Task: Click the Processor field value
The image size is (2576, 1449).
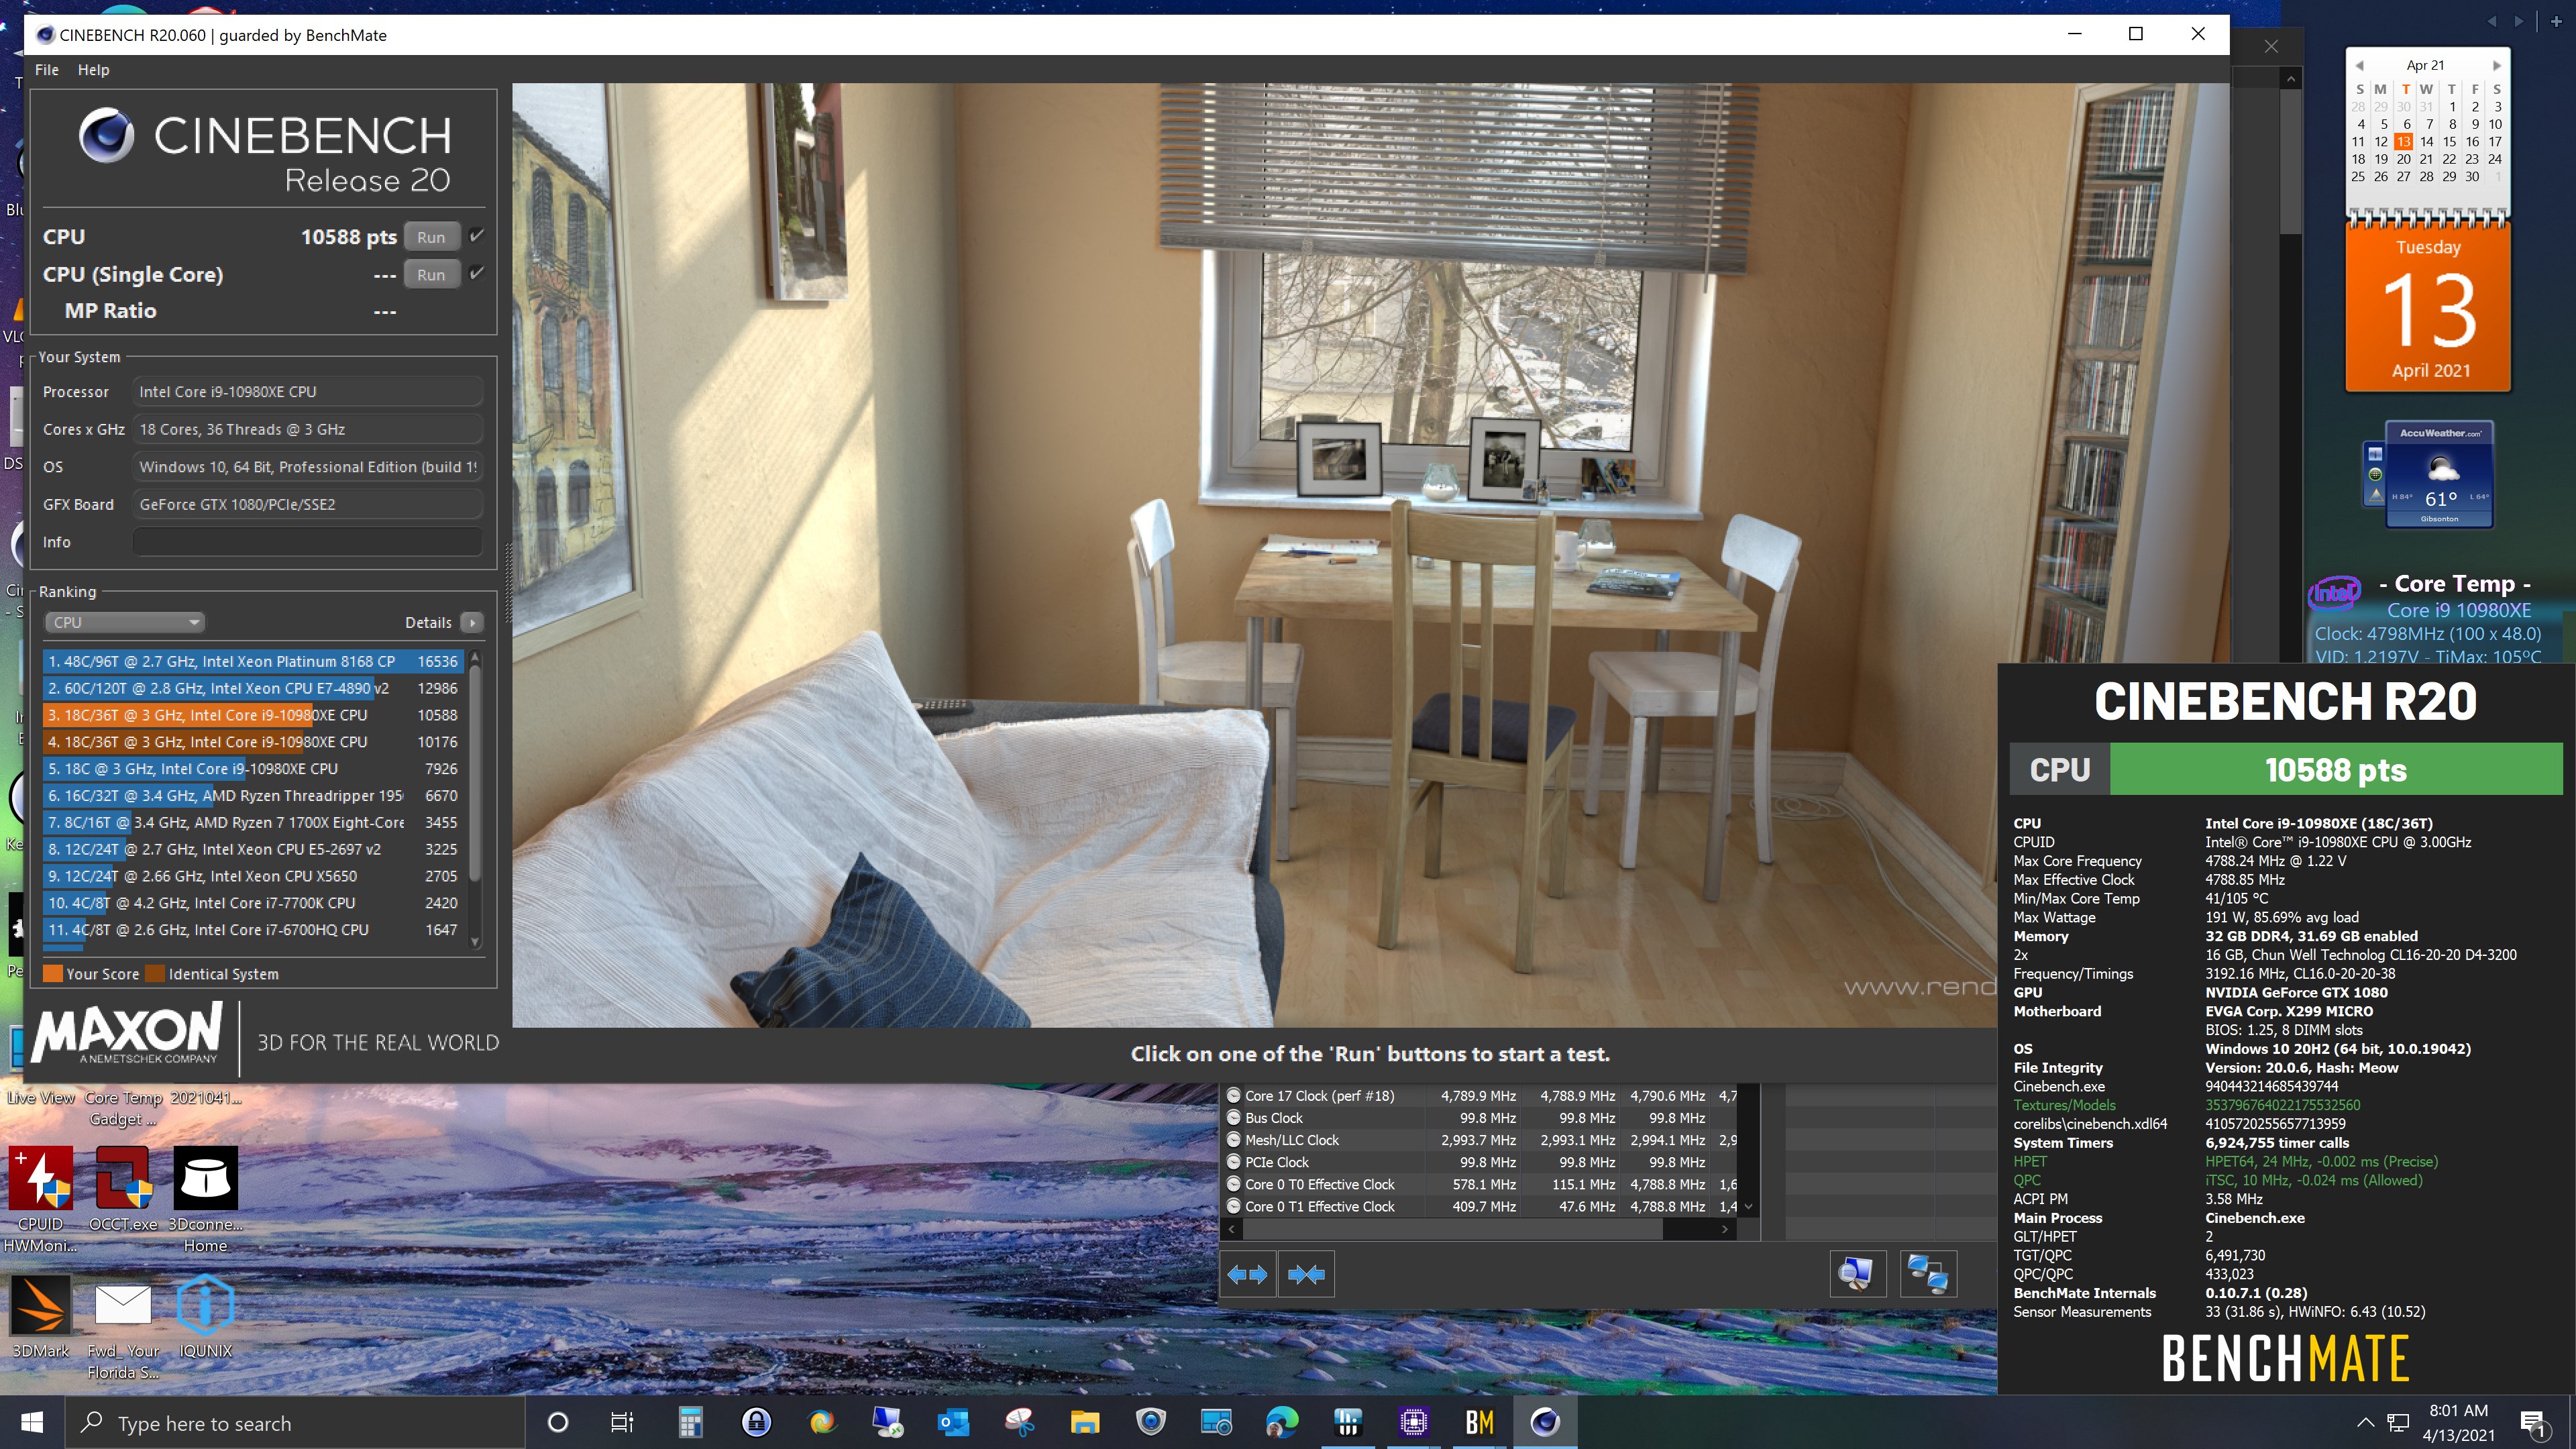Action: (307, 392)
